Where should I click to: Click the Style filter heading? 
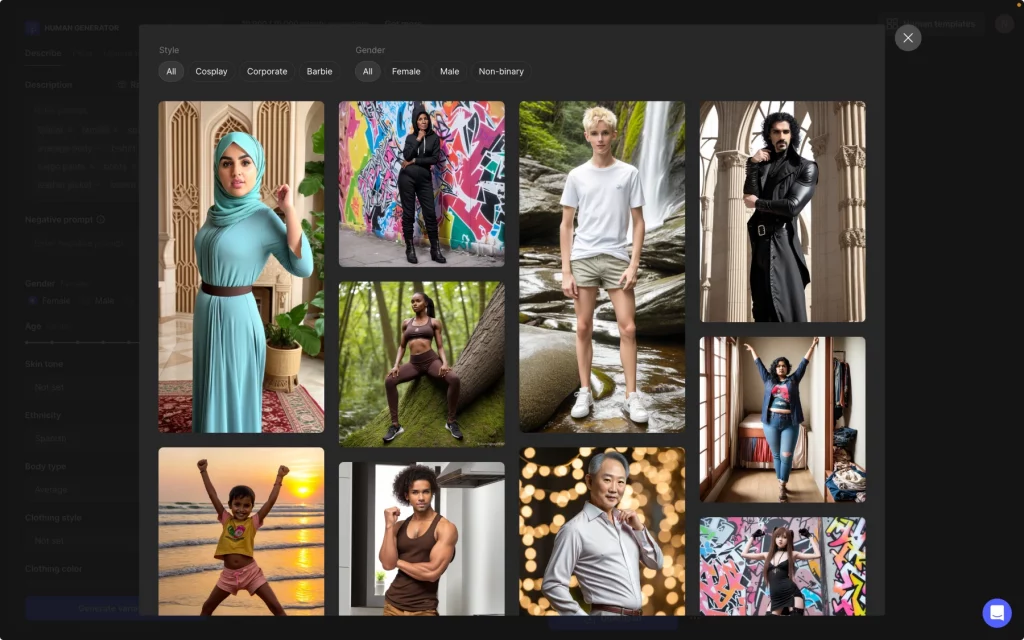pos(169,50)
